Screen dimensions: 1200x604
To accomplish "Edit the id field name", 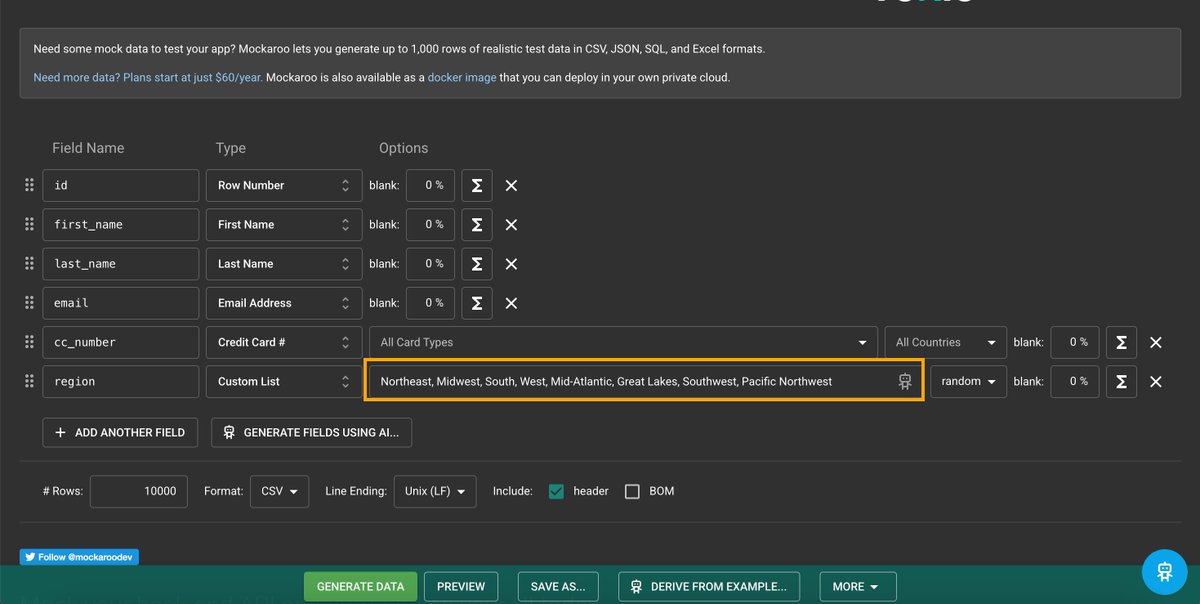I will (121, 185).
